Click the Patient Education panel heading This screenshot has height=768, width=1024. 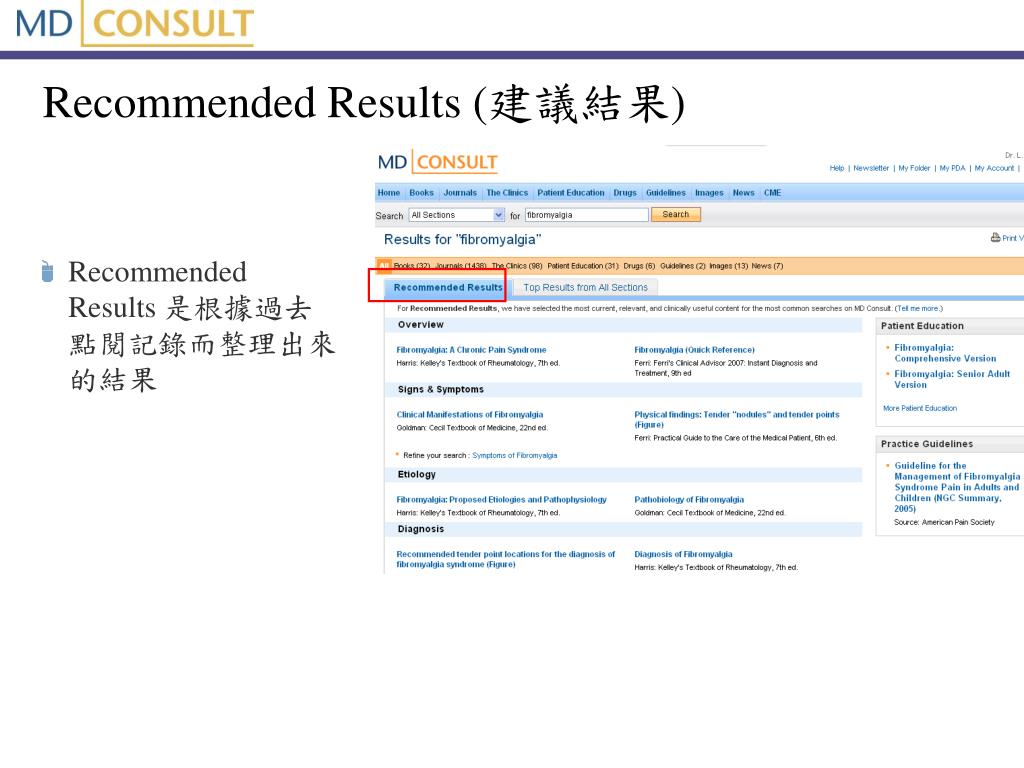(922, 326)
